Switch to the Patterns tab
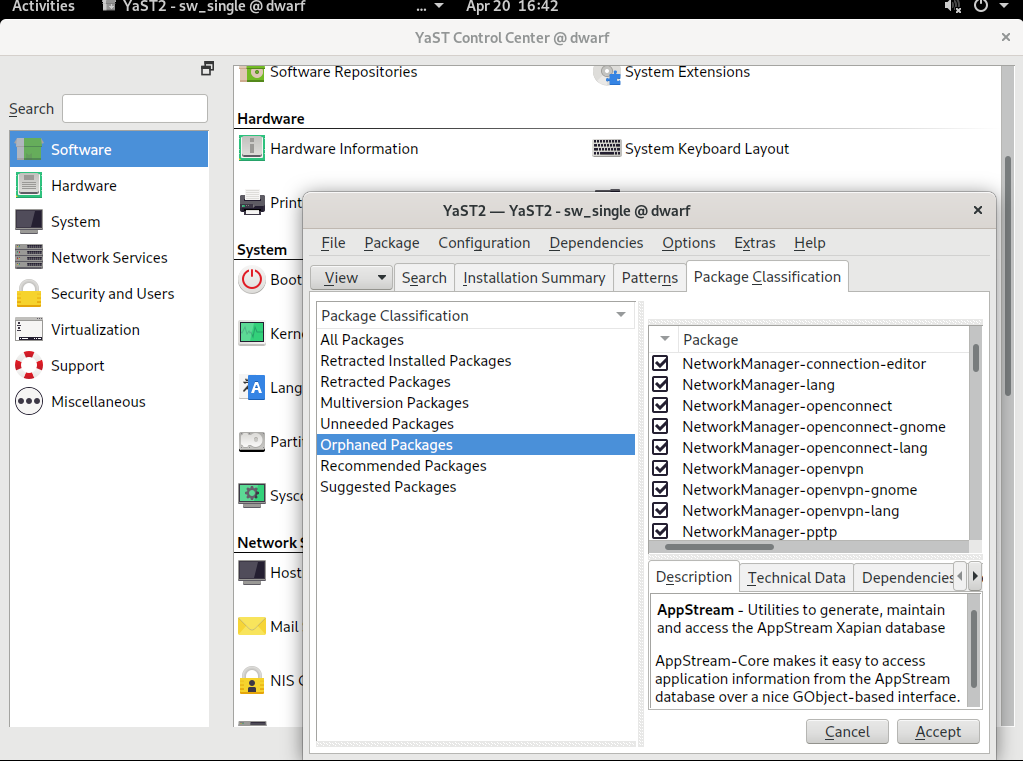Viewport: 1023px width, 761px height. 649,277
